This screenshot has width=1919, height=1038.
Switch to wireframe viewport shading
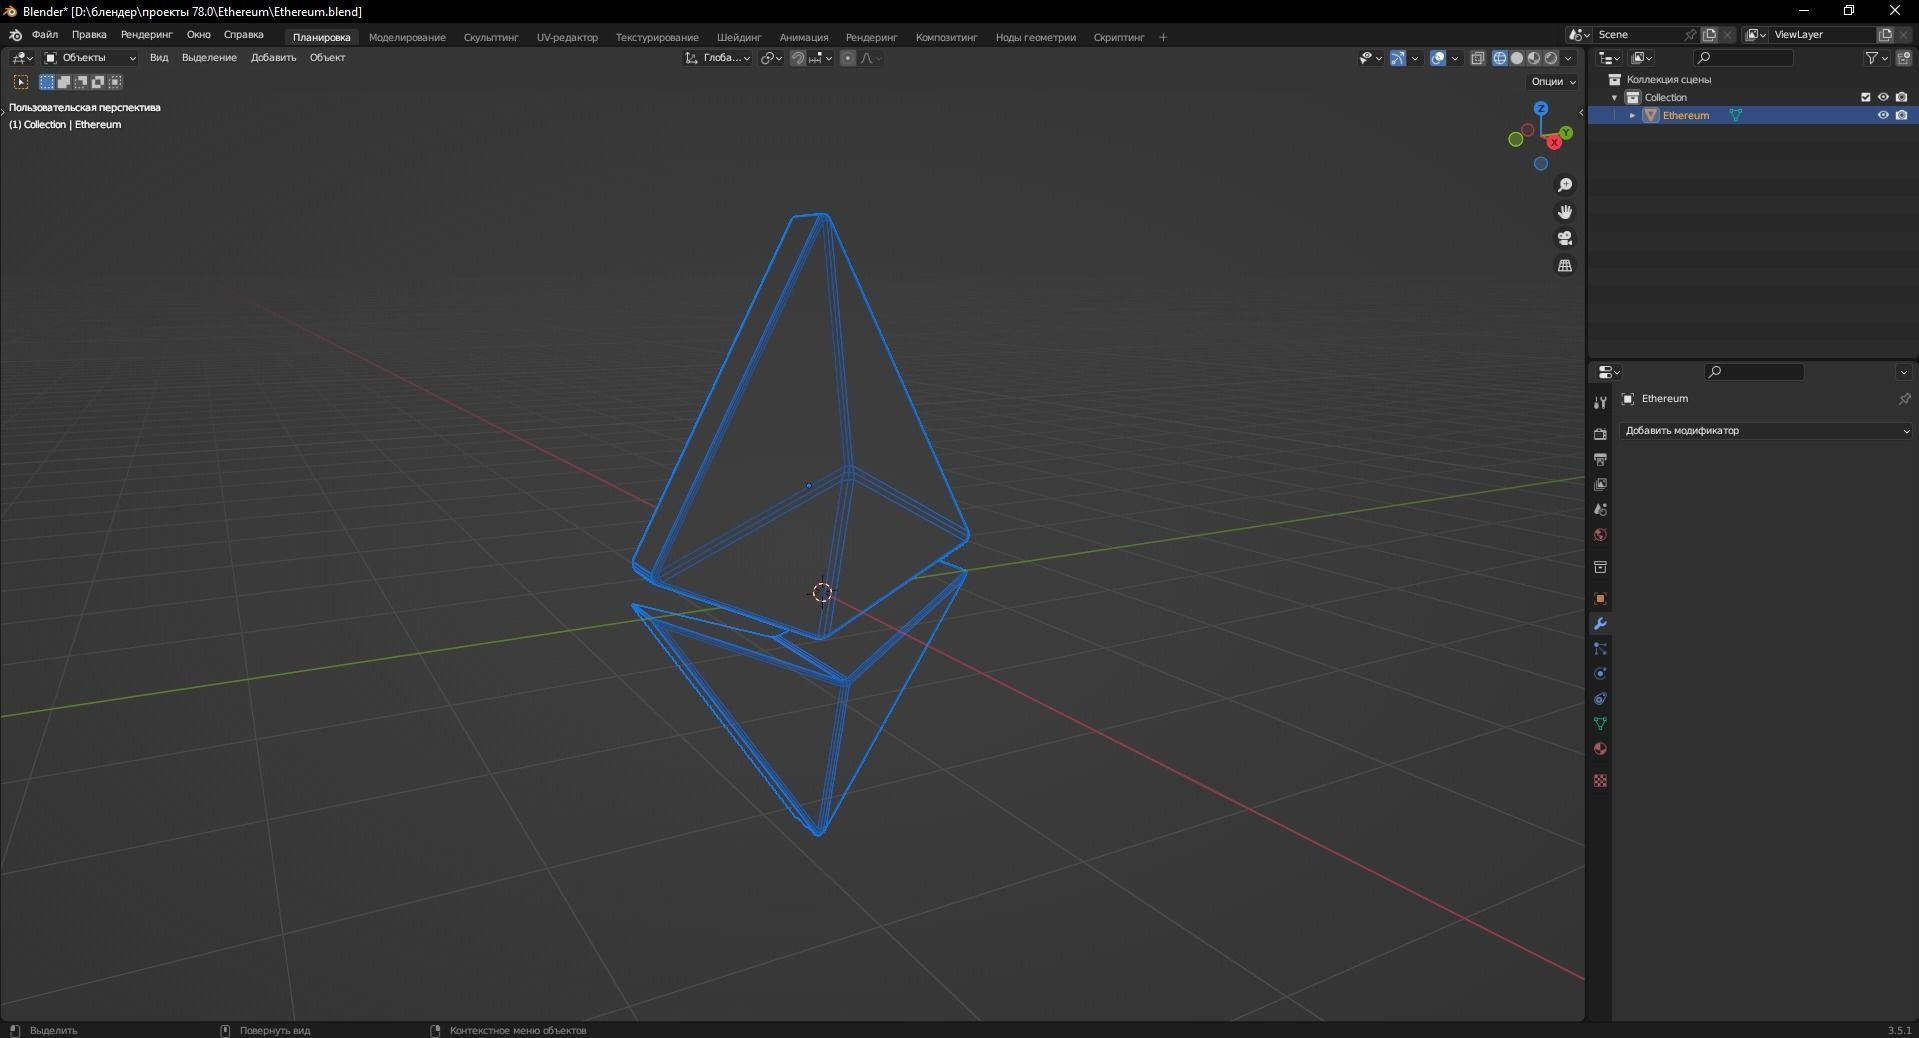1500,58
